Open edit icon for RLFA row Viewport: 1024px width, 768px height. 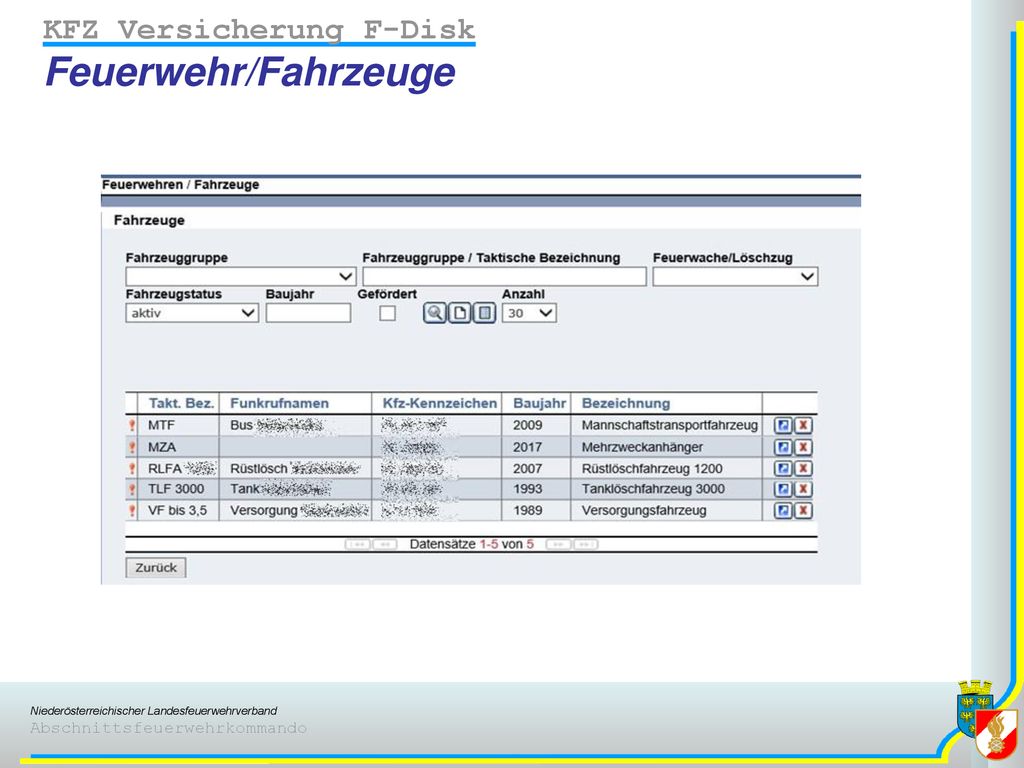(x=783, y=469)
